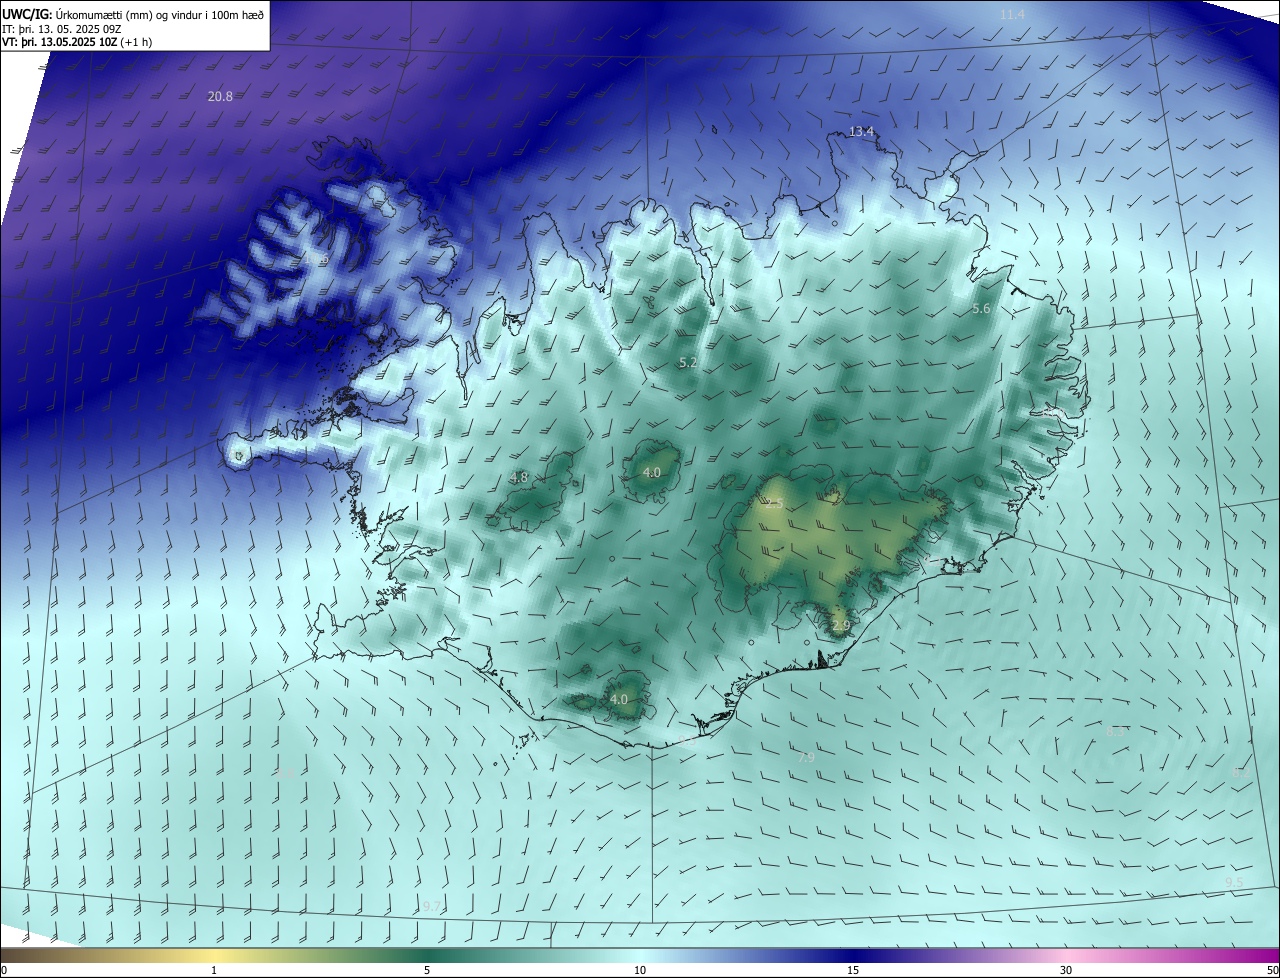Click the '10' tick on the color scale

[x=640, y=971]
